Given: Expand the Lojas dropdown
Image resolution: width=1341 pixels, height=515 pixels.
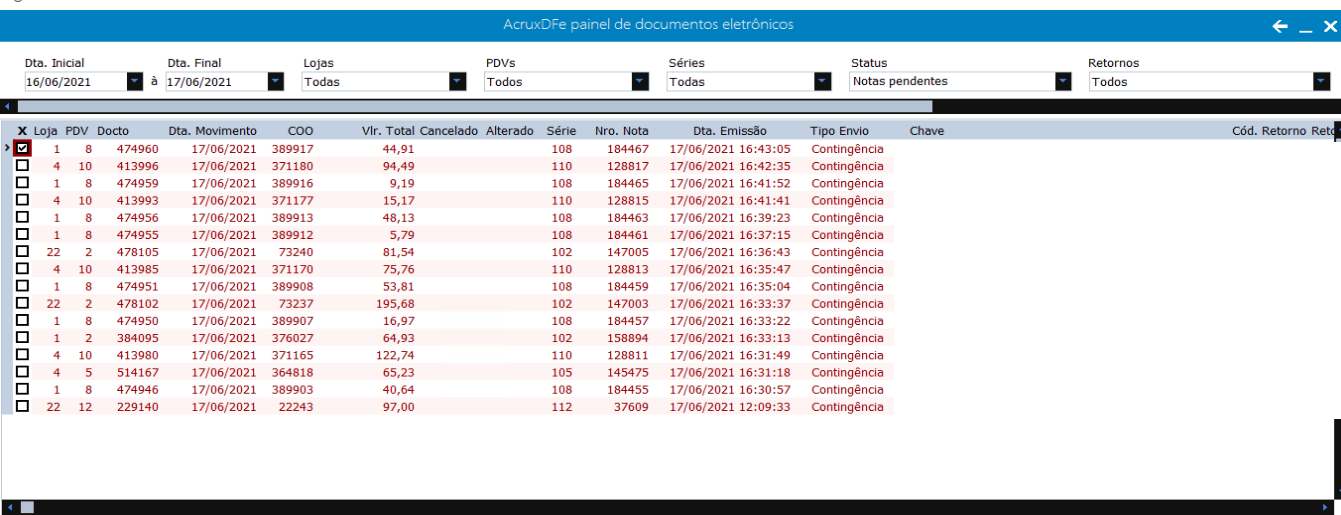Looking at the screenshot, I should pos(458,82).
